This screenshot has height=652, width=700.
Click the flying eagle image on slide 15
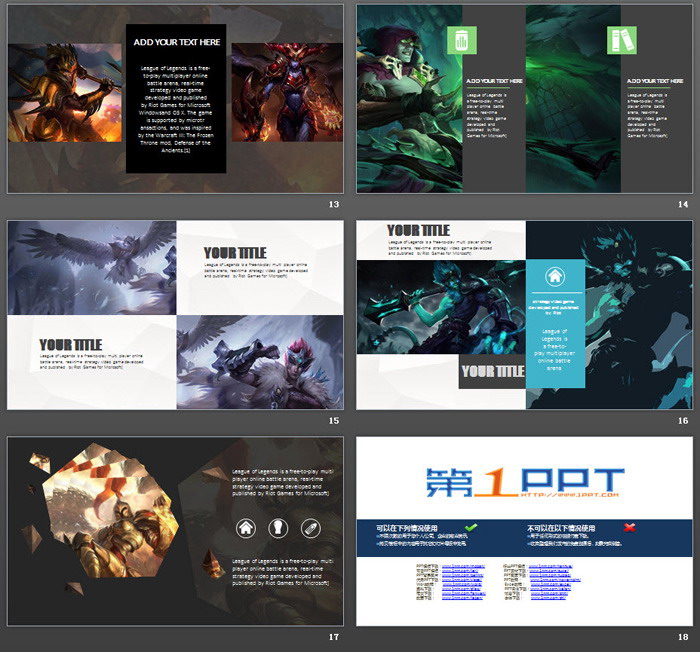point(92,267)
